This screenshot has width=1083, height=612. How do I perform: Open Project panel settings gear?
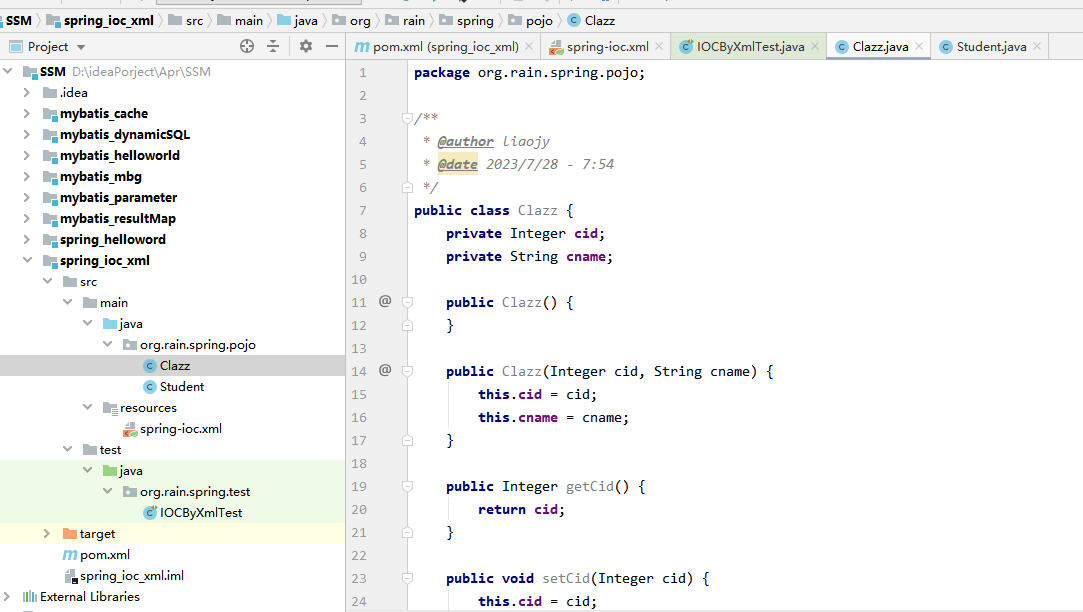pyautogui.click(x=306, y=46)
